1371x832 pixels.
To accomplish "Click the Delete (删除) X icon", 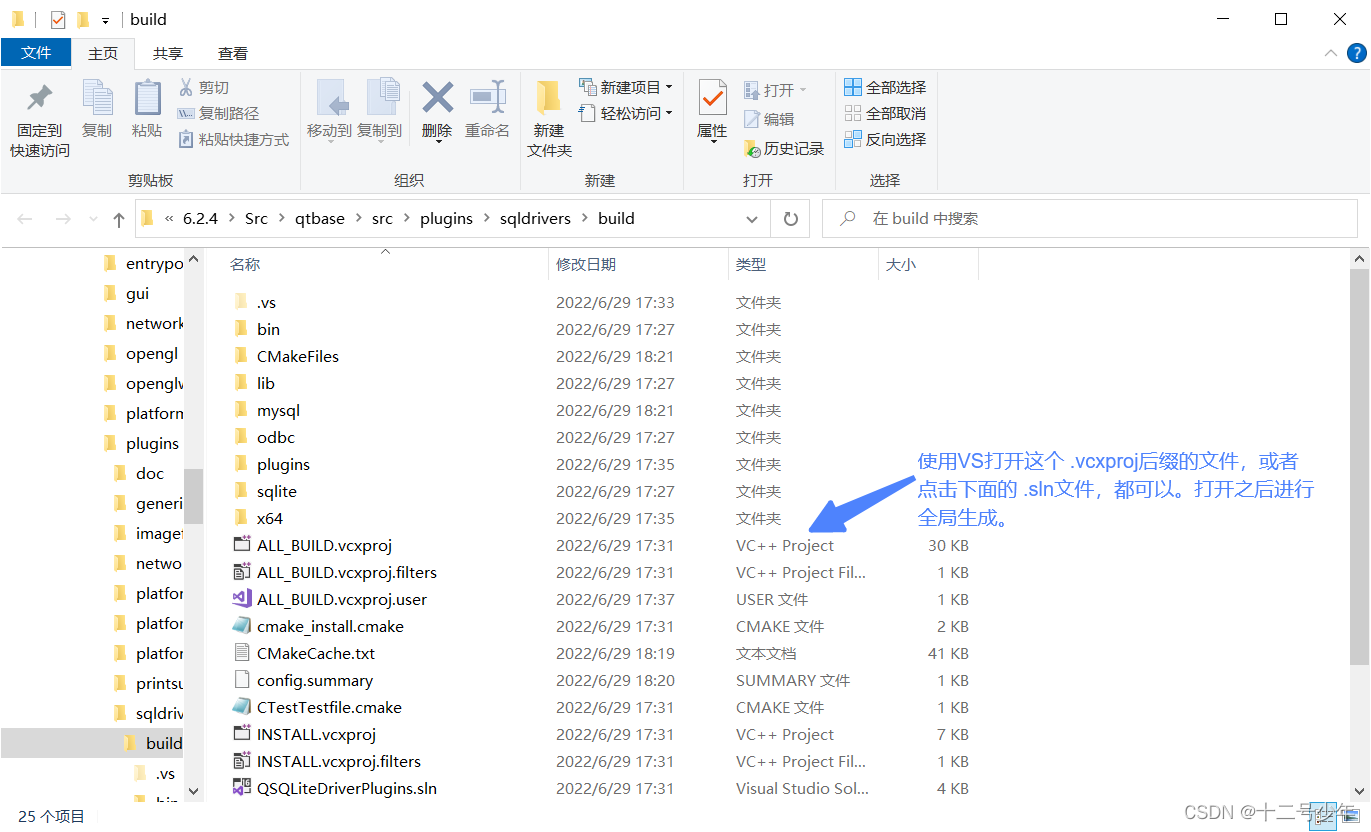I will (x=437, y=98).
